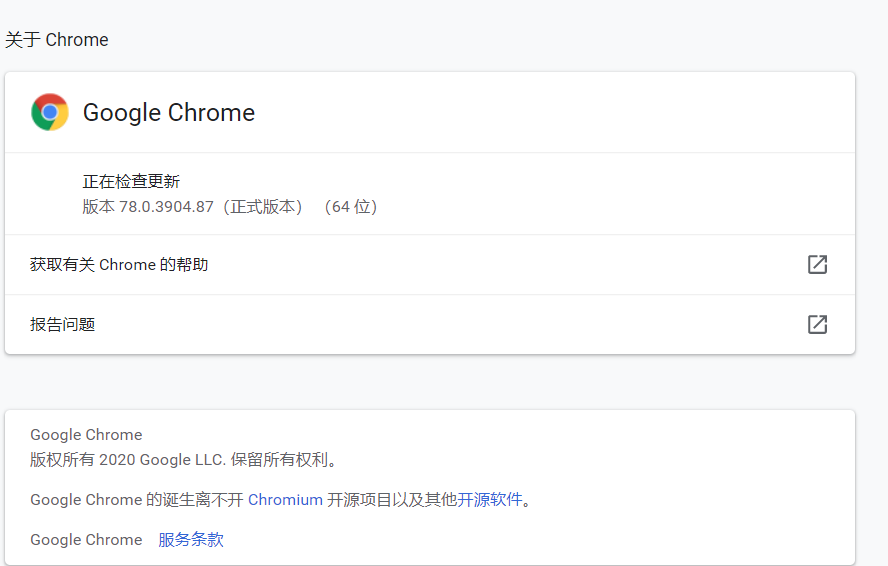Open the 服务条款 link
Image resolution: width=888 pixels, height=566 pixels.
(x=191, y=539)
